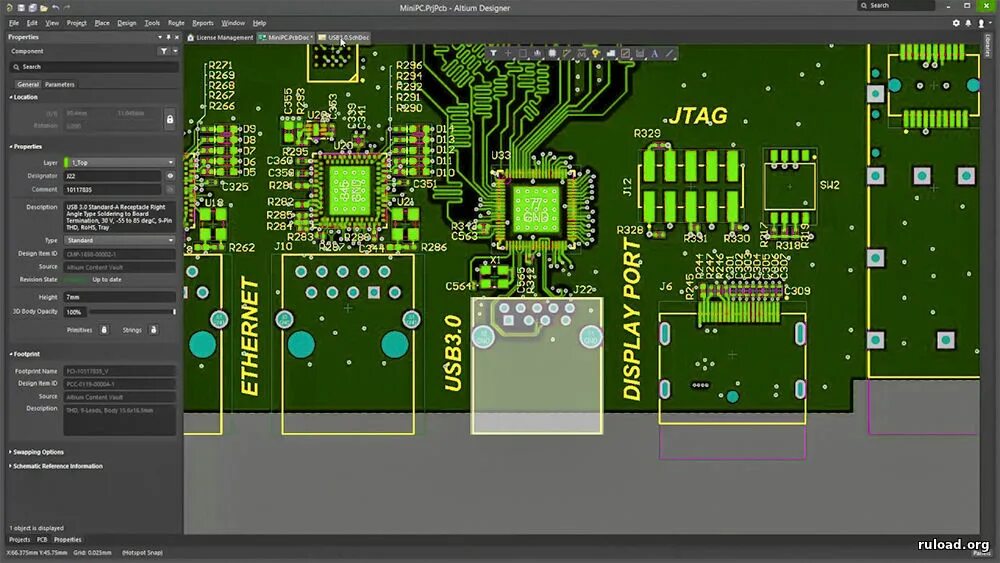Open the Route menu
Screen dimensions: 1000x563
[176, 23]
